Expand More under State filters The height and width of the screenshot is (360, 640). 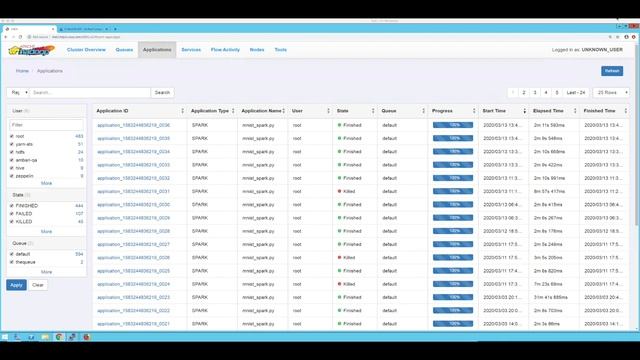(46, 231)
